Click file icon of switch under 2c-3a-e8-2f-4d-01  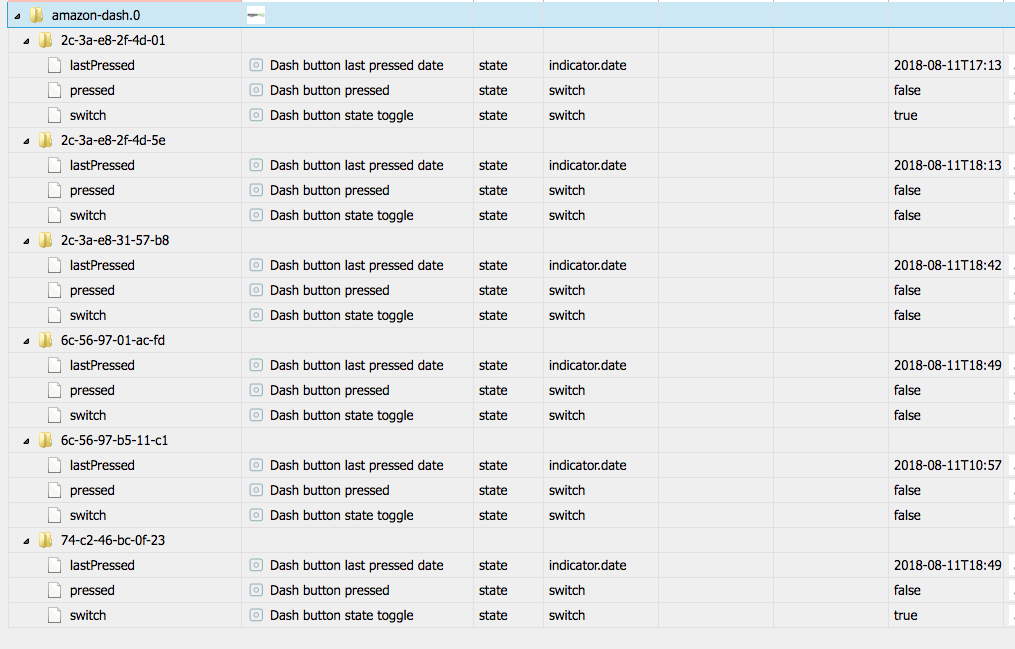point(54,115)
